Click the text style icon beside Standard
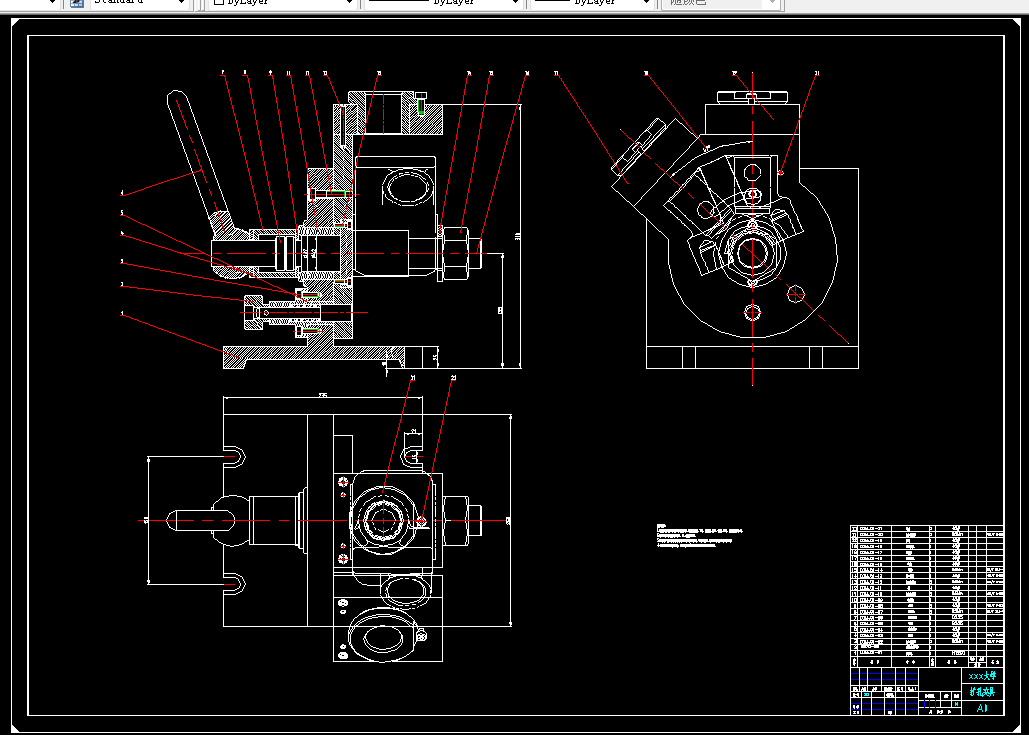Viewport: 1029px width, 735px height. point(77,3)
